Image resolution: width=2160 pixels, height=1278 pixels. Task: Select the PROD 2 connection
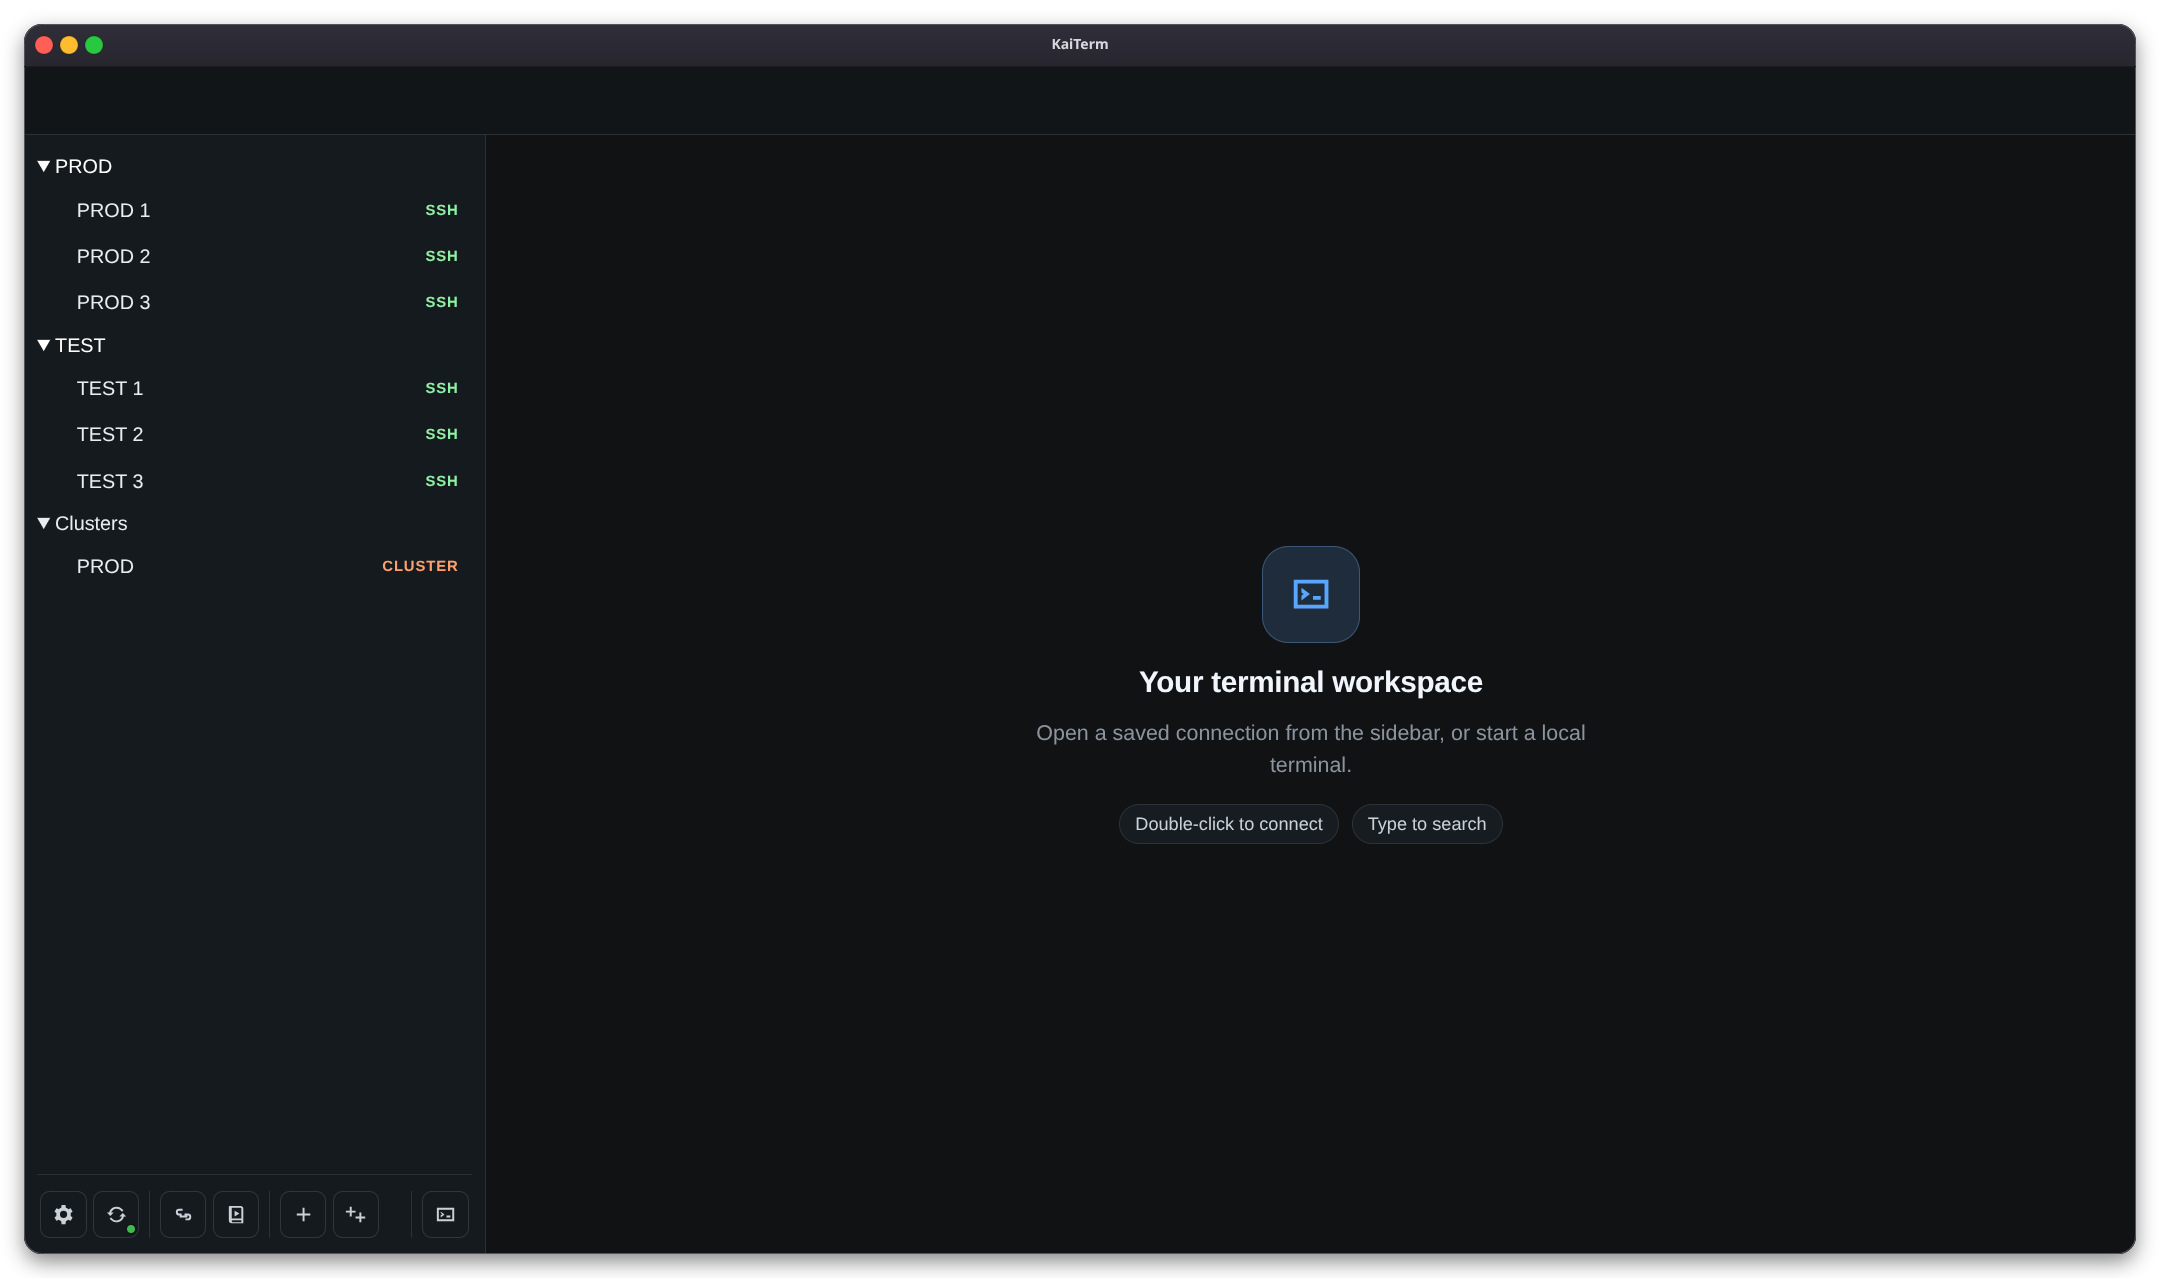click(x=255, y=256)
